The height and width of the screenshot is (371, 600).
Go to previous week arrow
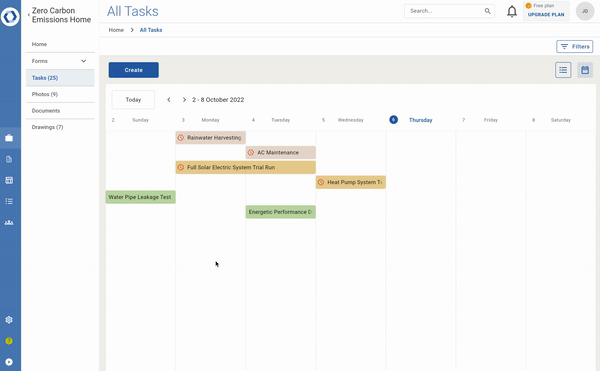[x=169, y=100]
